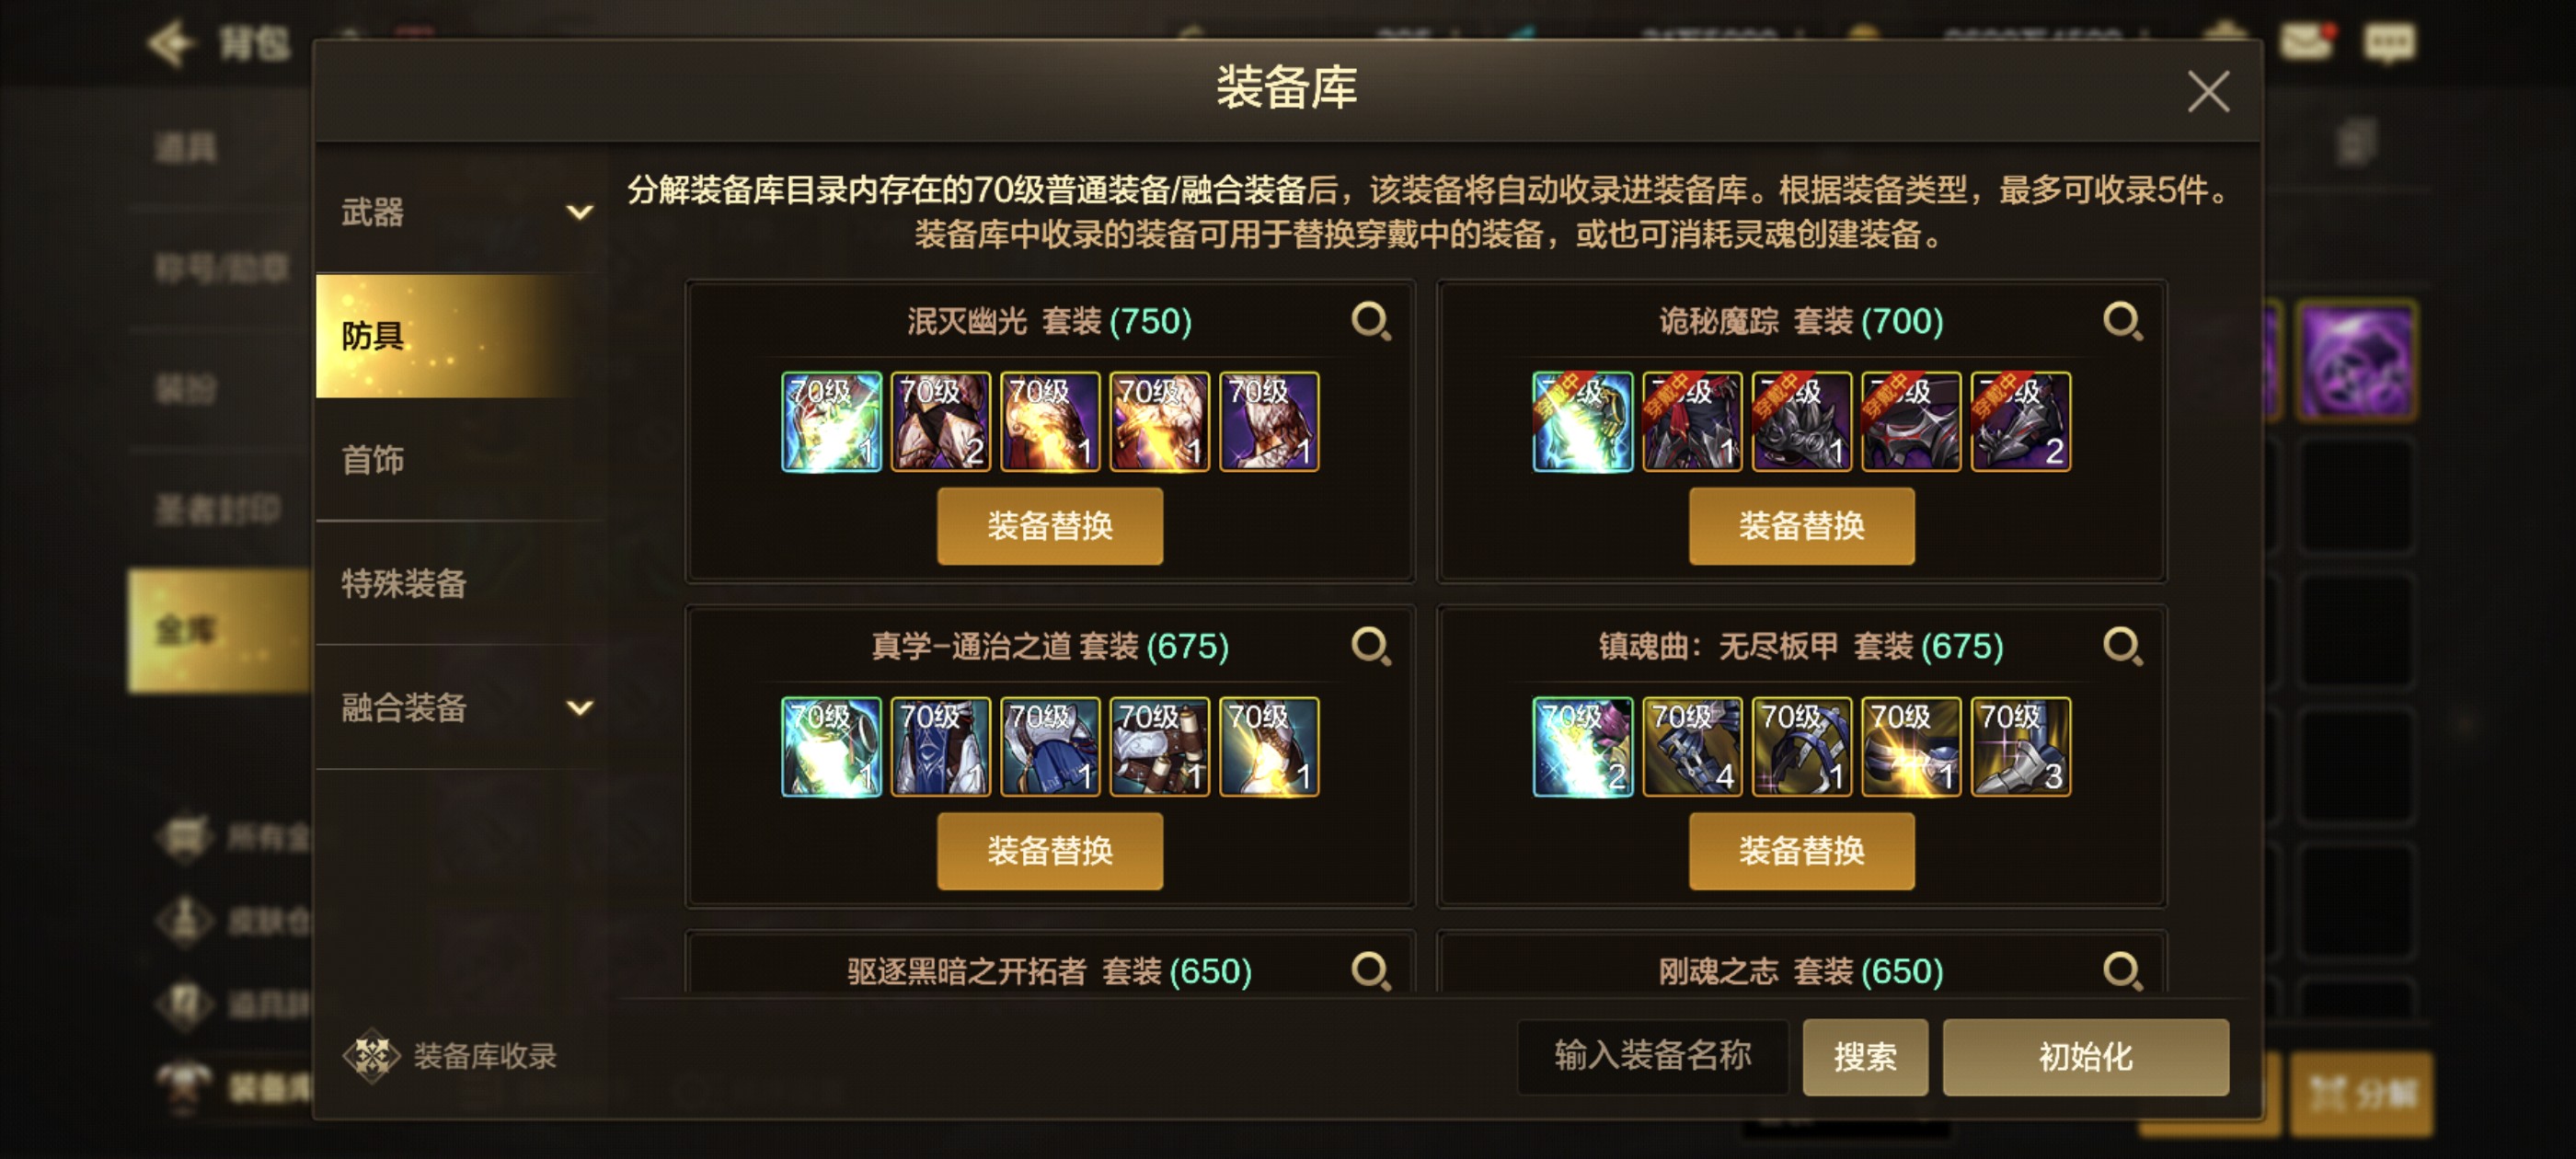Tap the back arrow next to 背包
The width and height of the screenshot is (2576, 1159).
tap(170, 43)
